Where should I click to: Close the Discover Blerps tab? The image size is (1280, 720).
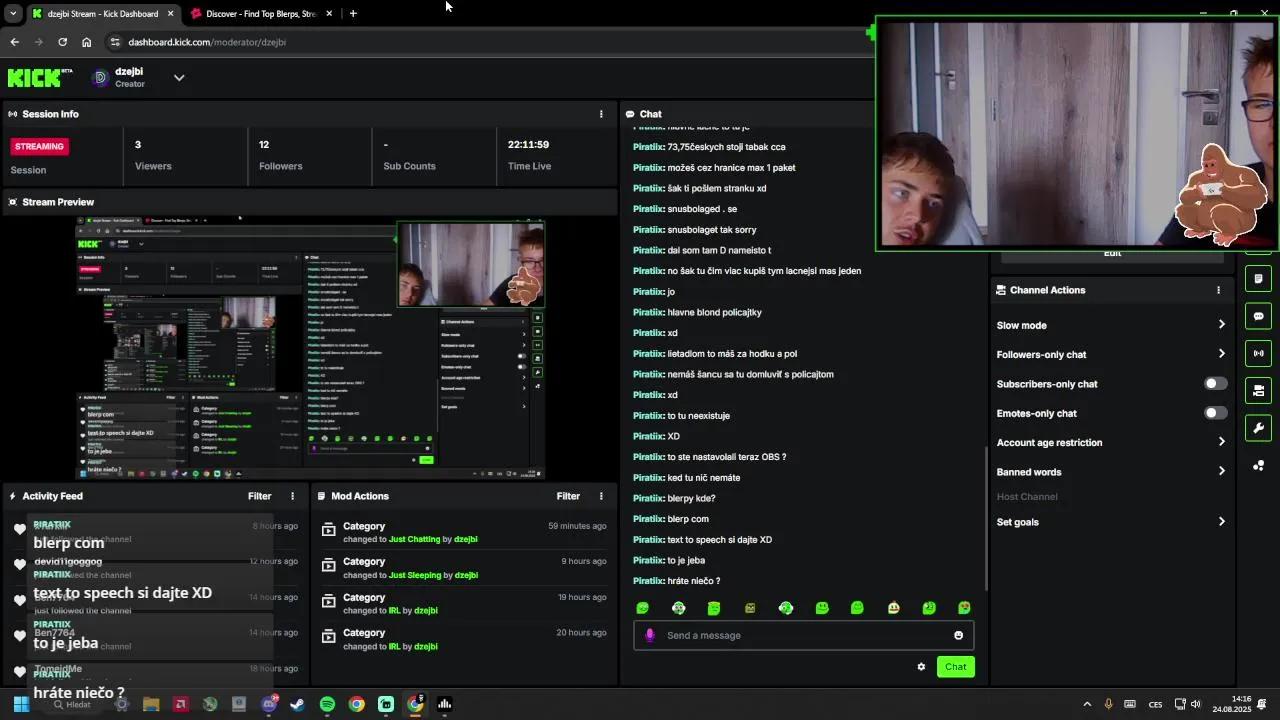tap(329, 14)
